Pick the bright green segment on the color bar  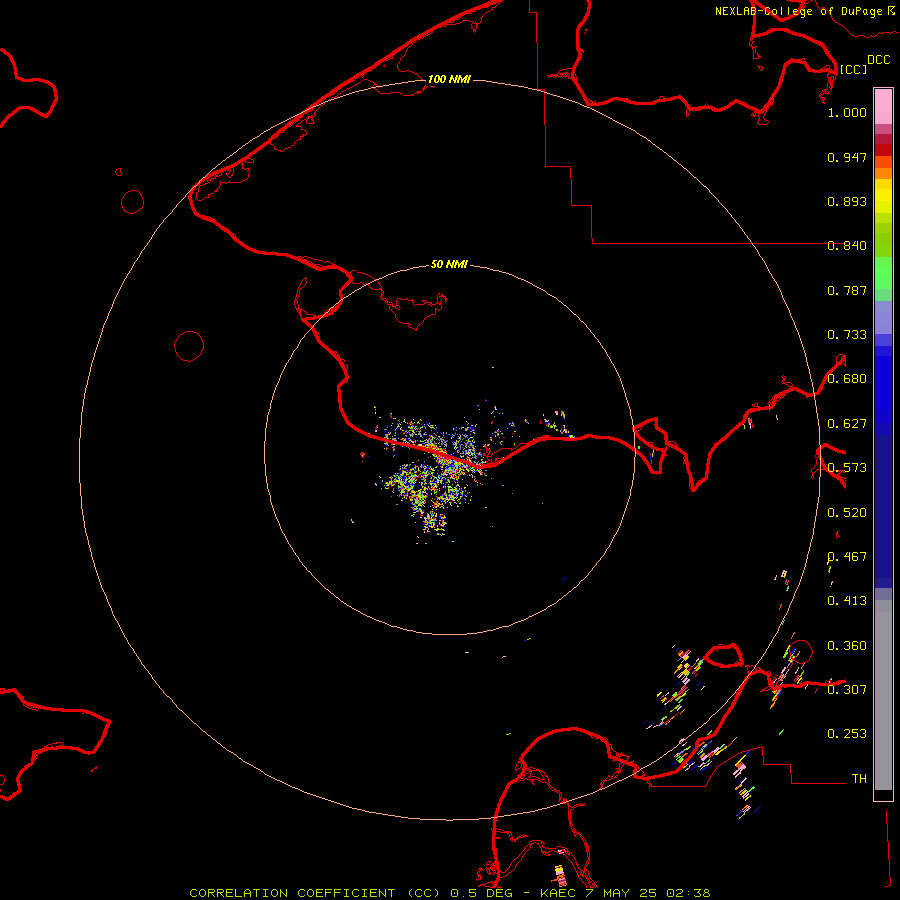coord(883,273)
